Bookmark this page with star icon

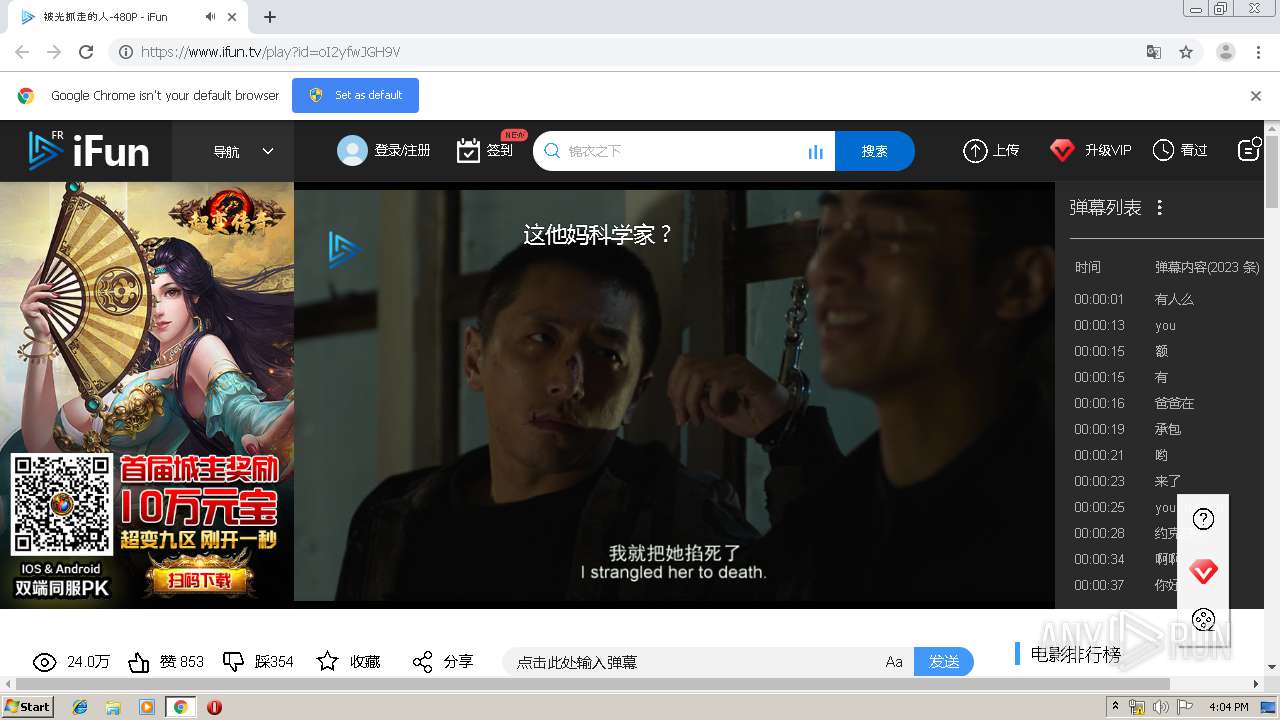tap(1186, 52)
